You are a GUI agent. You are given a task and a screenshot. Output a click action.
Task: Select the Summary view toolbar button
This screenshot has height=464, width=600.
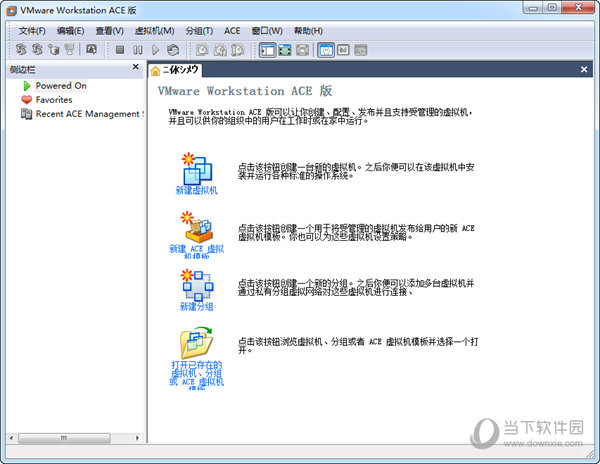coord(326,50)
